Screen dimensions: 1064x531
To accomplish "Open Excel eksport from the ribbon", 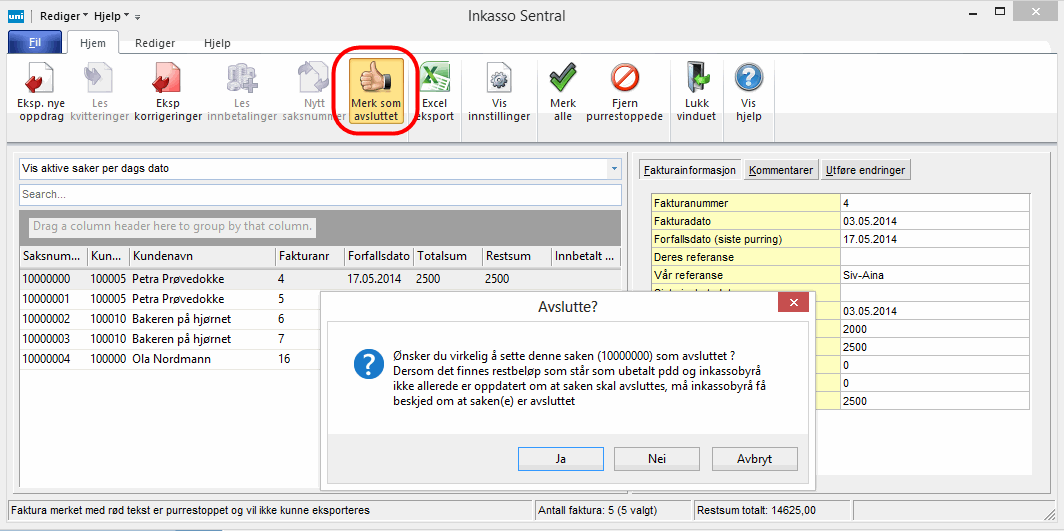I will pos(434,79).
